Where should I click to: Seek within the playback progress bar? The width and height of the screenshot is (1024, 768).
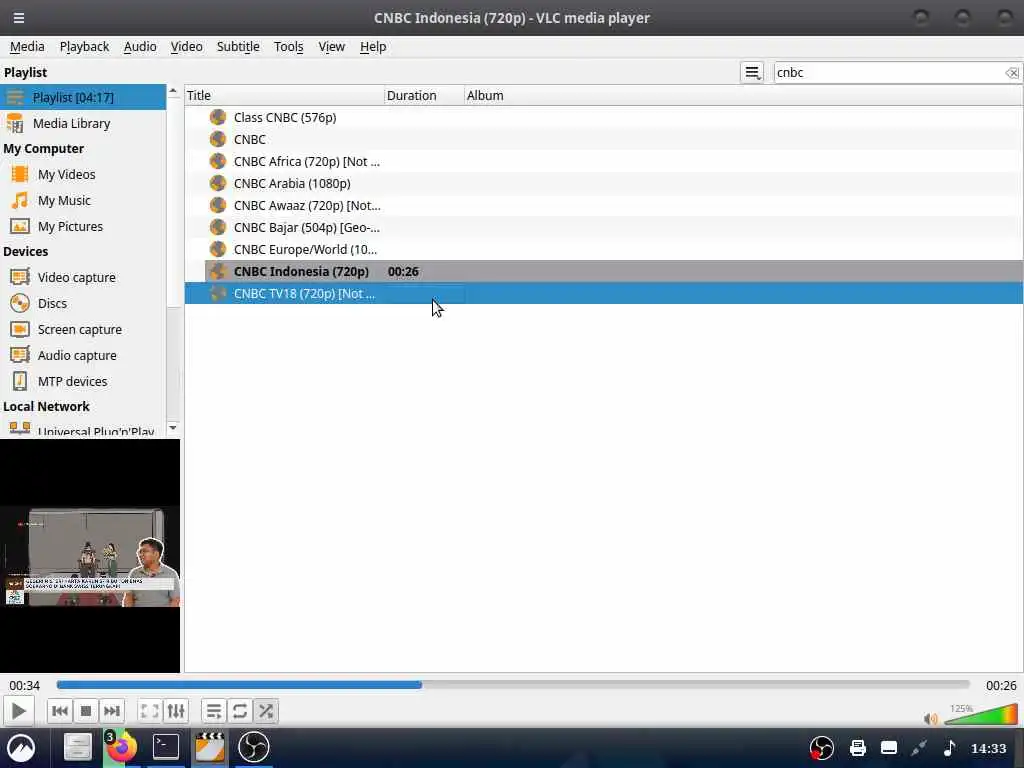(513, 685)
